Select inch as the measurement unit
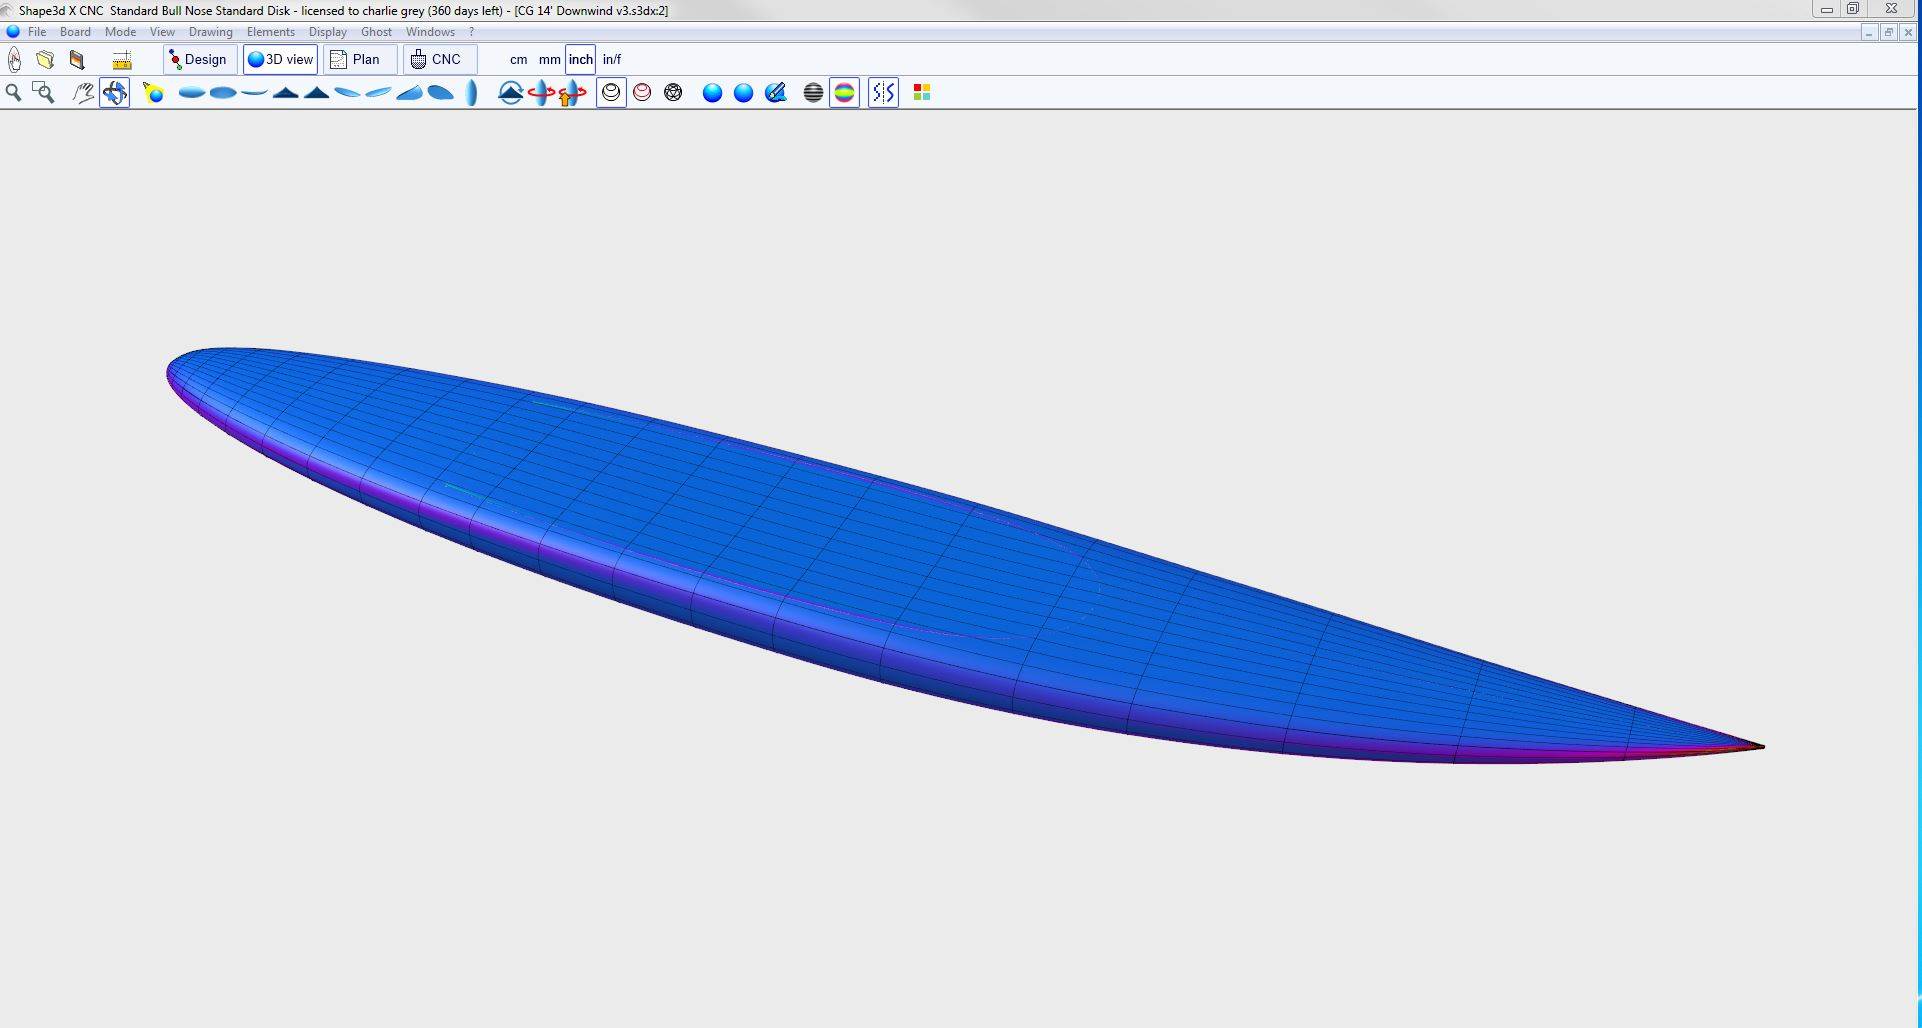1922x1028 pixels. point(580,60)
